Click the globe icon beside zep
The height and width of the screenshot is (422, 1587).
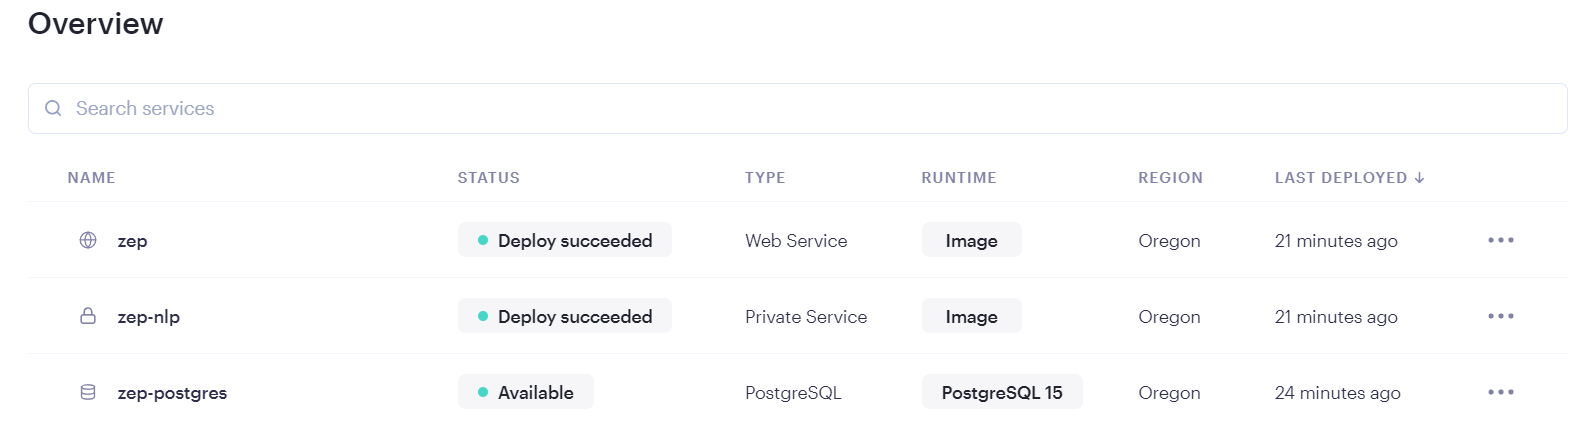88,240
